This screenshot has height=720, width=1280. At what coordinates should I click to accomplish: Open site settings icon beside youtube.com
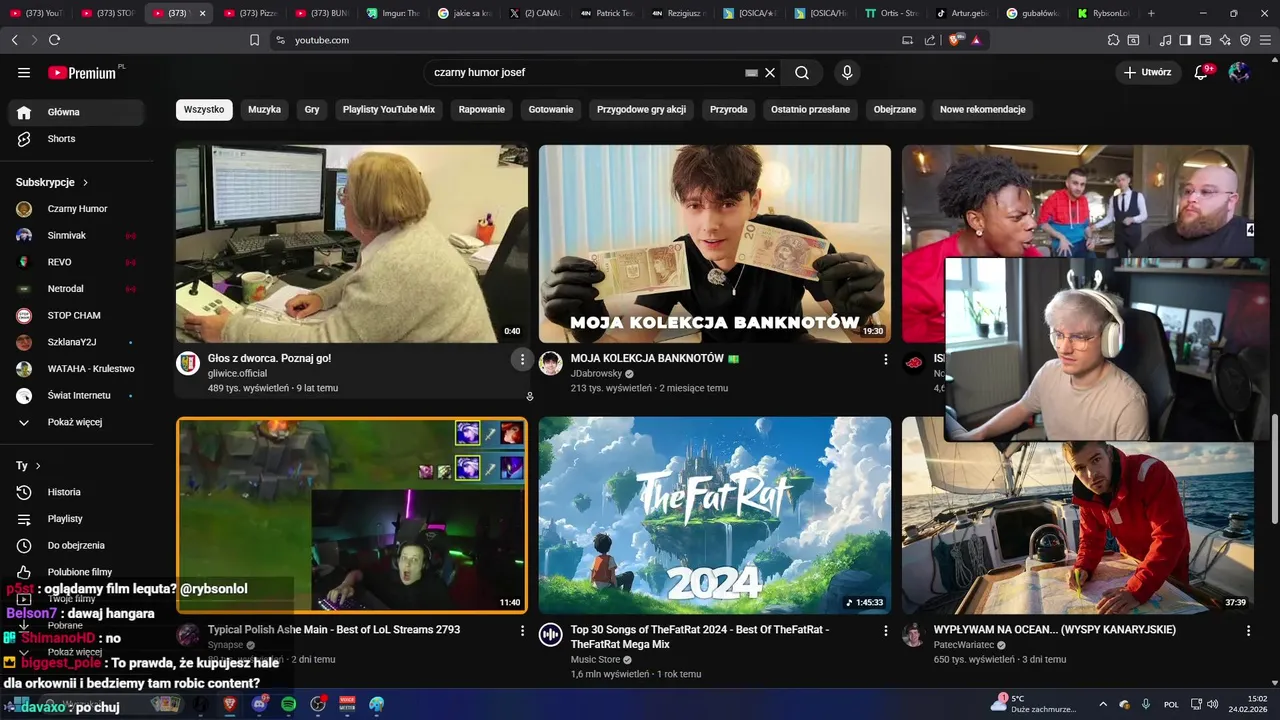coord(280,40)
